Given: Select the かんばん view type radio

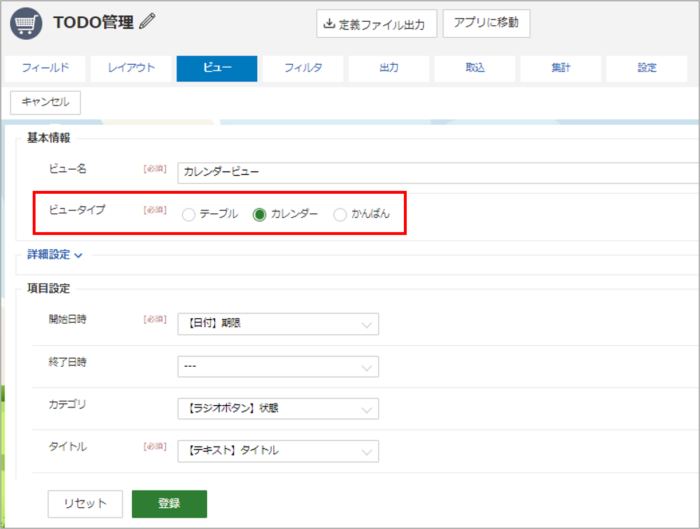Looking at the screenshot, I should point(340,215).
